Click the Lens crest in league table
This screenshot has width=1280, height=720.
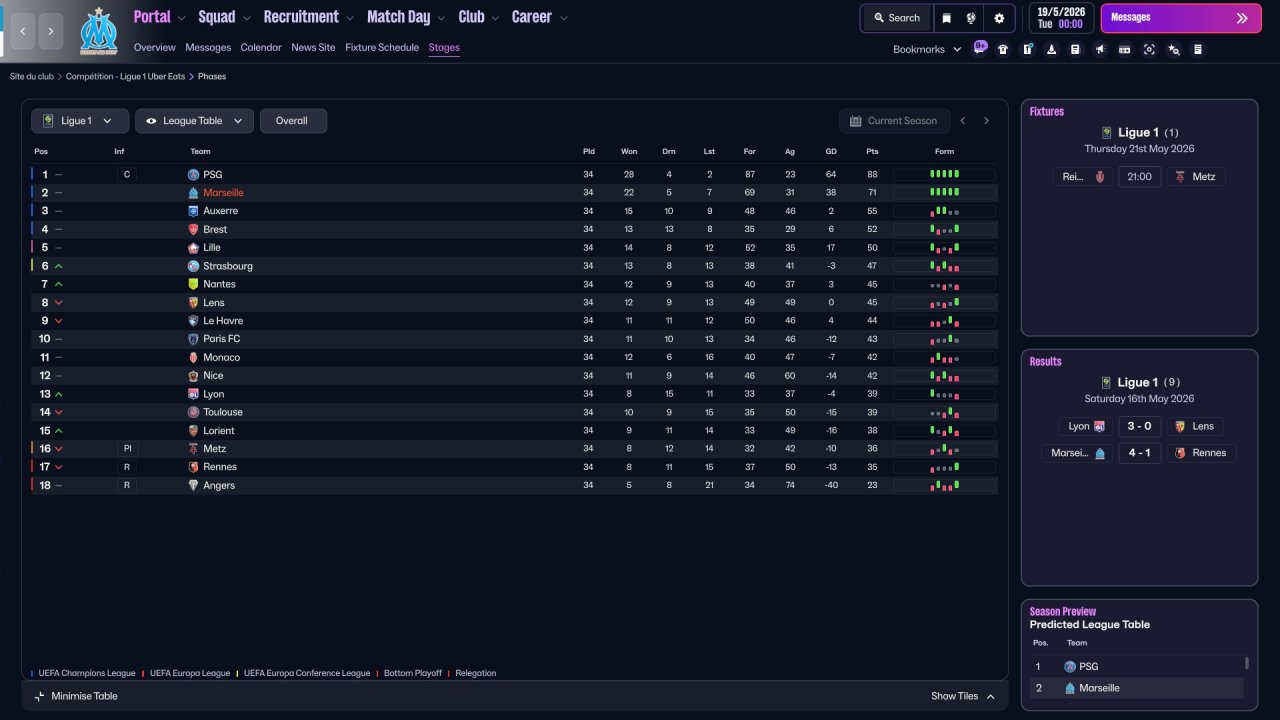point(193,303)
